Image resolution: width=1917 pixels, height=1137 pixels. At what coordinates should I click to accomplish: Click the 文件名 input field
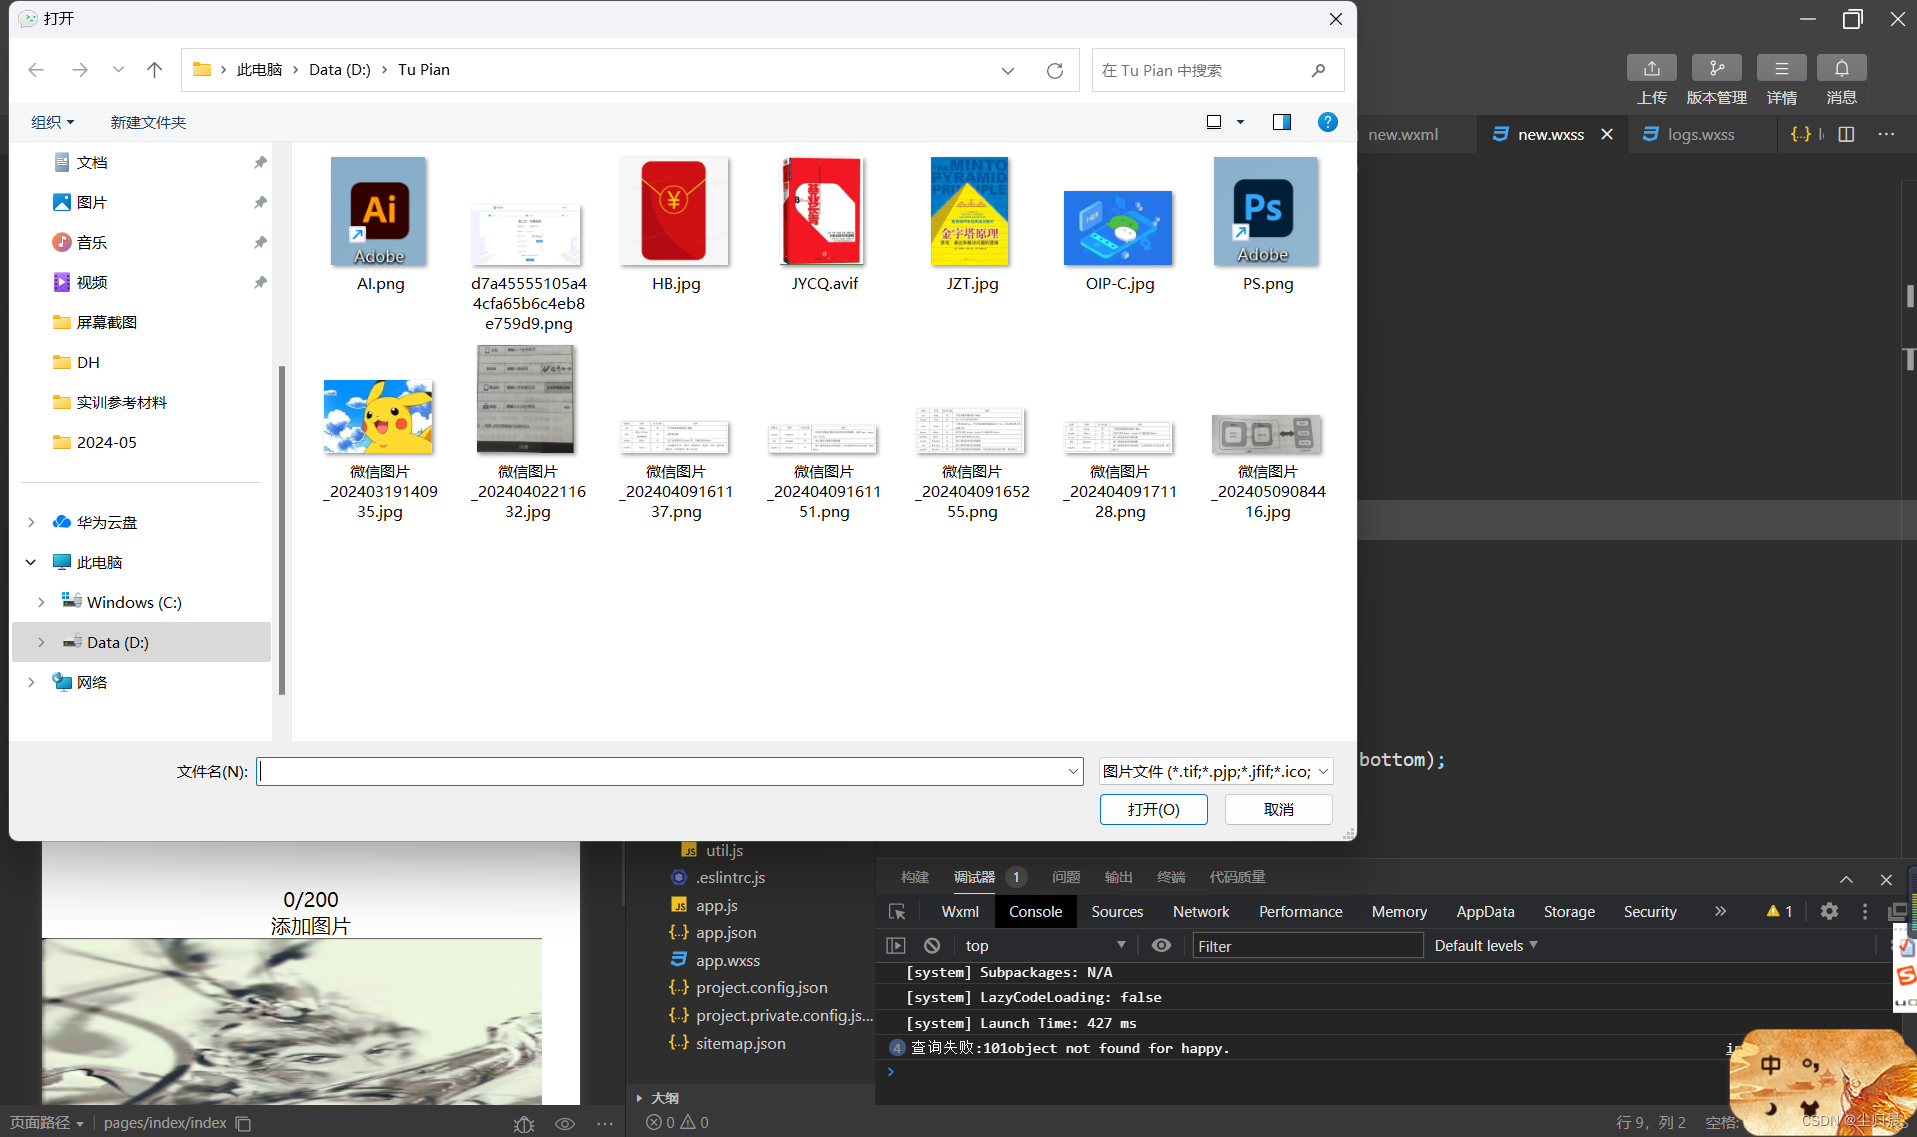coord(669,771)
